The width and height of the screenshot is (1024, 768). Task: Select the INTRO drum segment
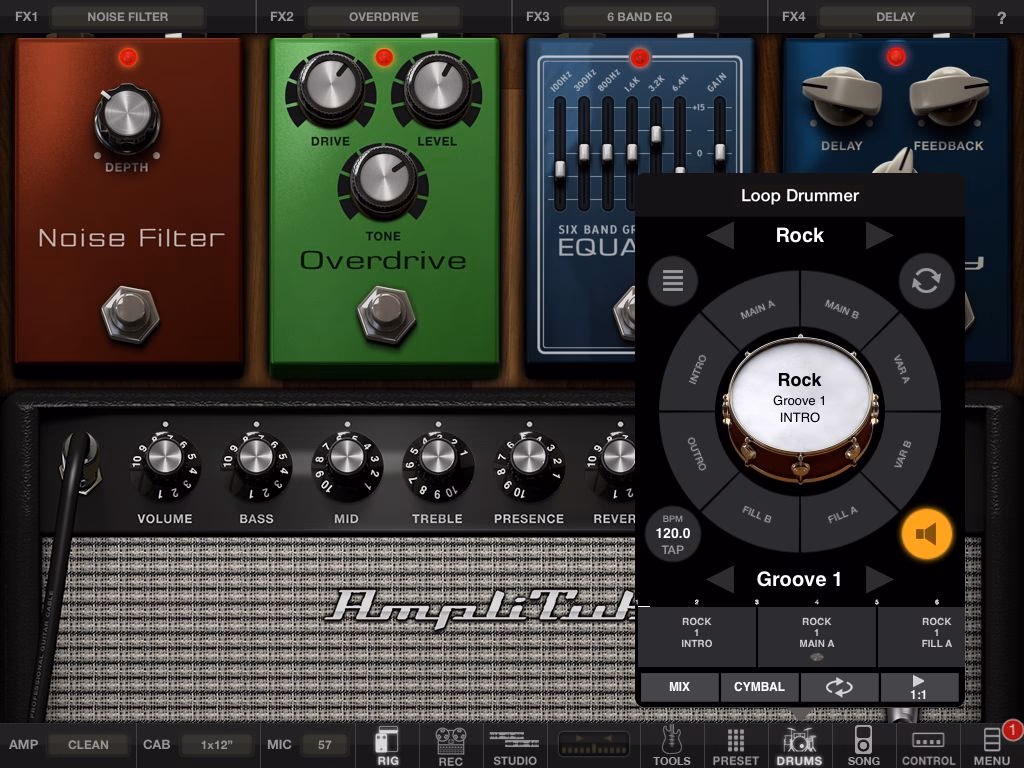(697, 370)
